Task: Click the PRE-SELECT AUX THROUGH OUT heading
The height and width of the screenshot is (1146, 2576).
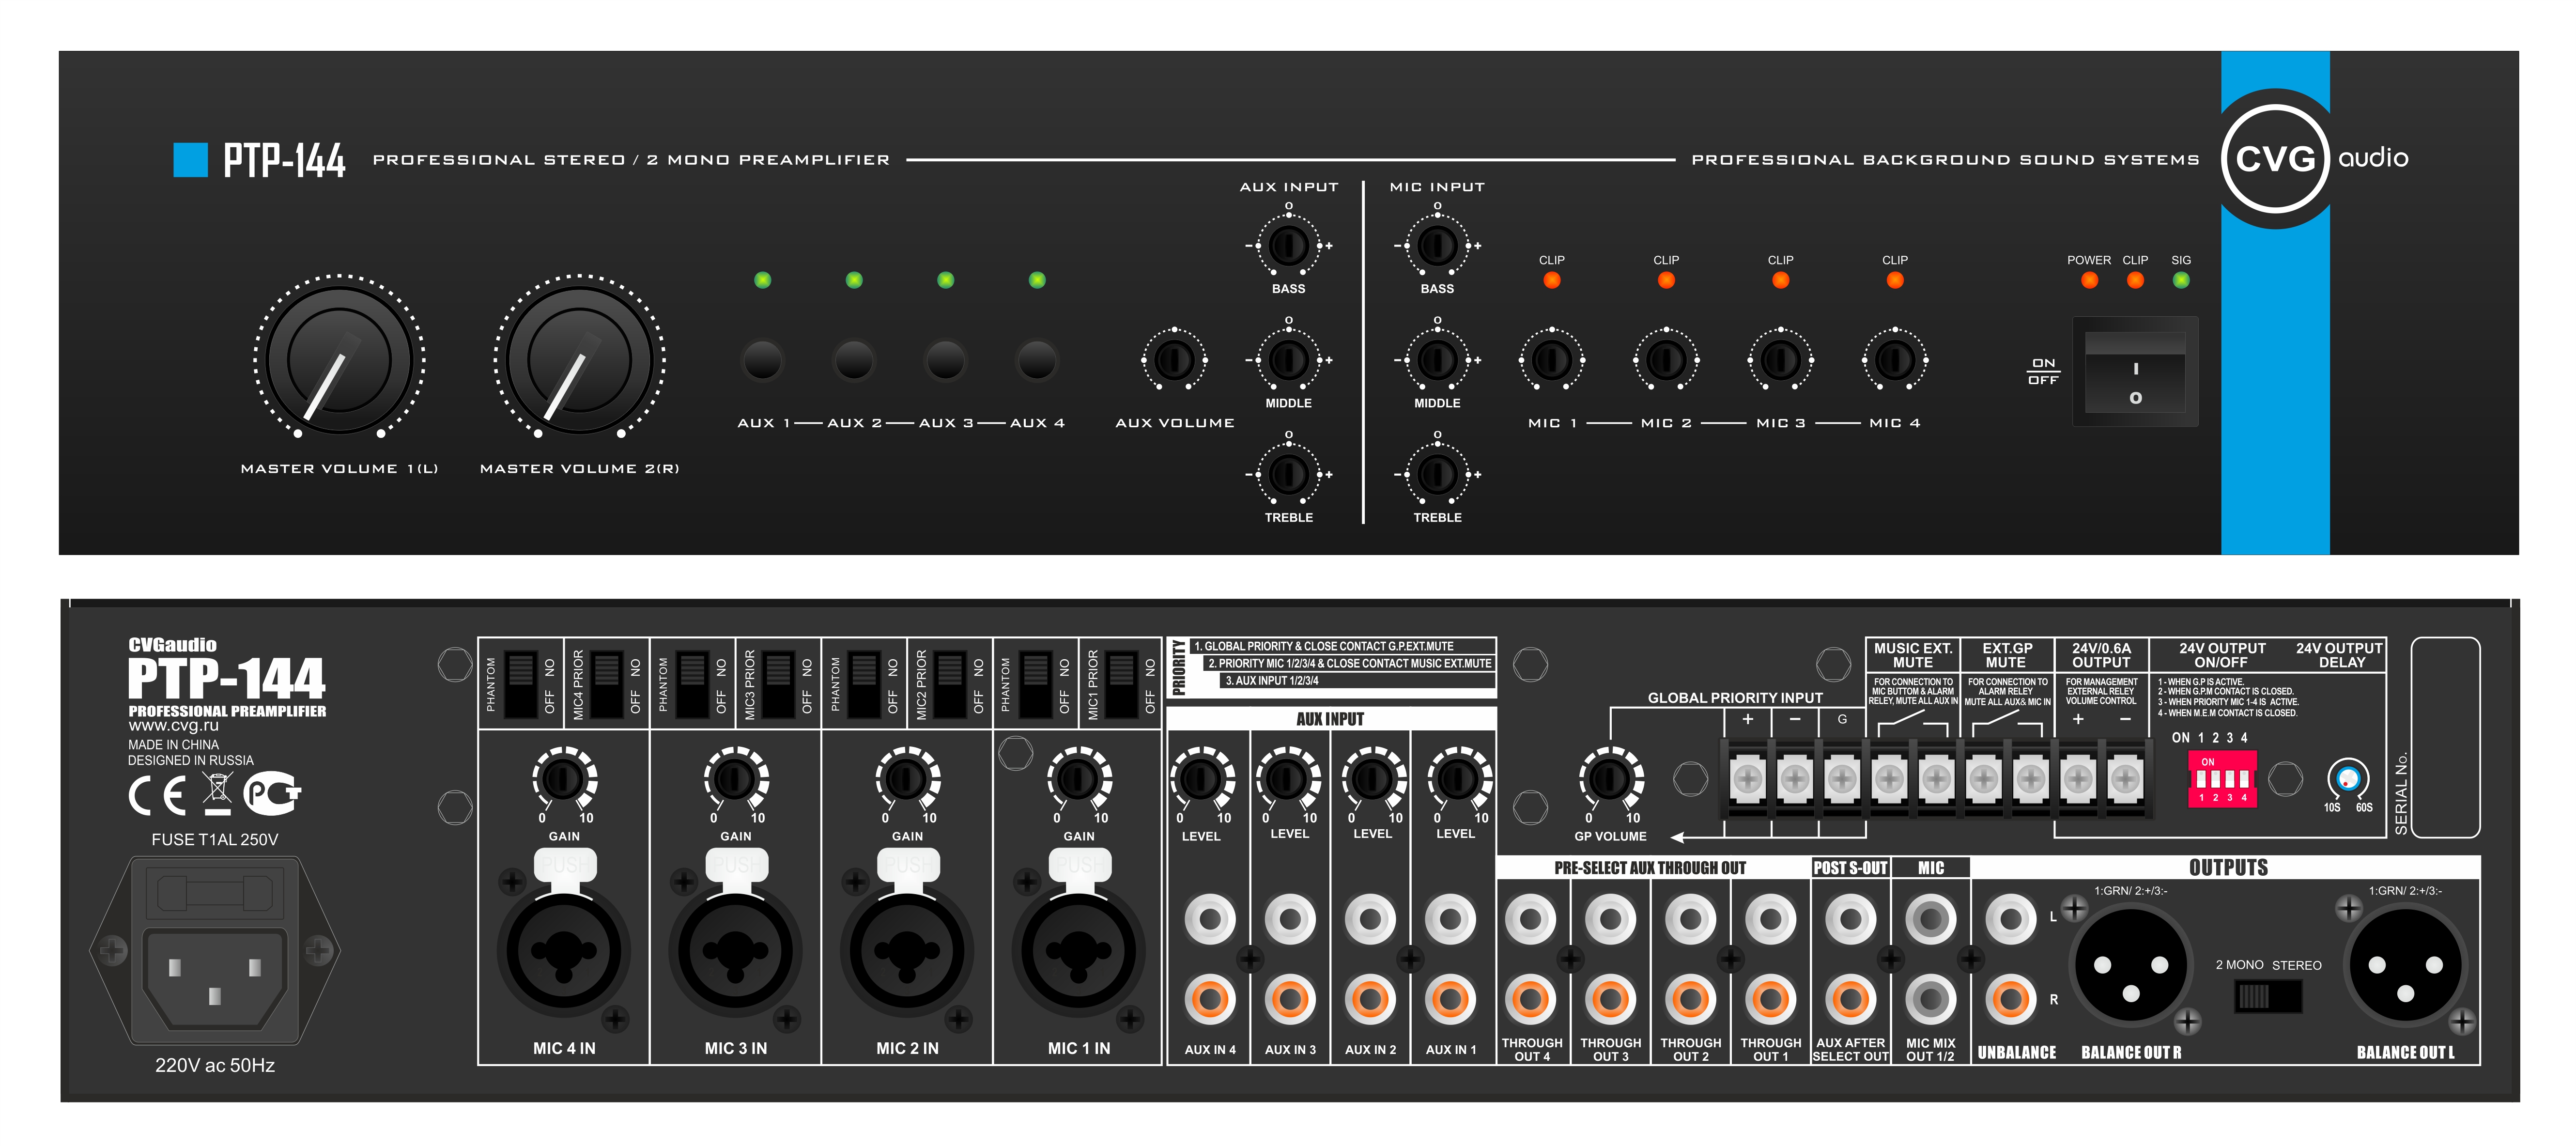Action: click(x=1649, y=868)
